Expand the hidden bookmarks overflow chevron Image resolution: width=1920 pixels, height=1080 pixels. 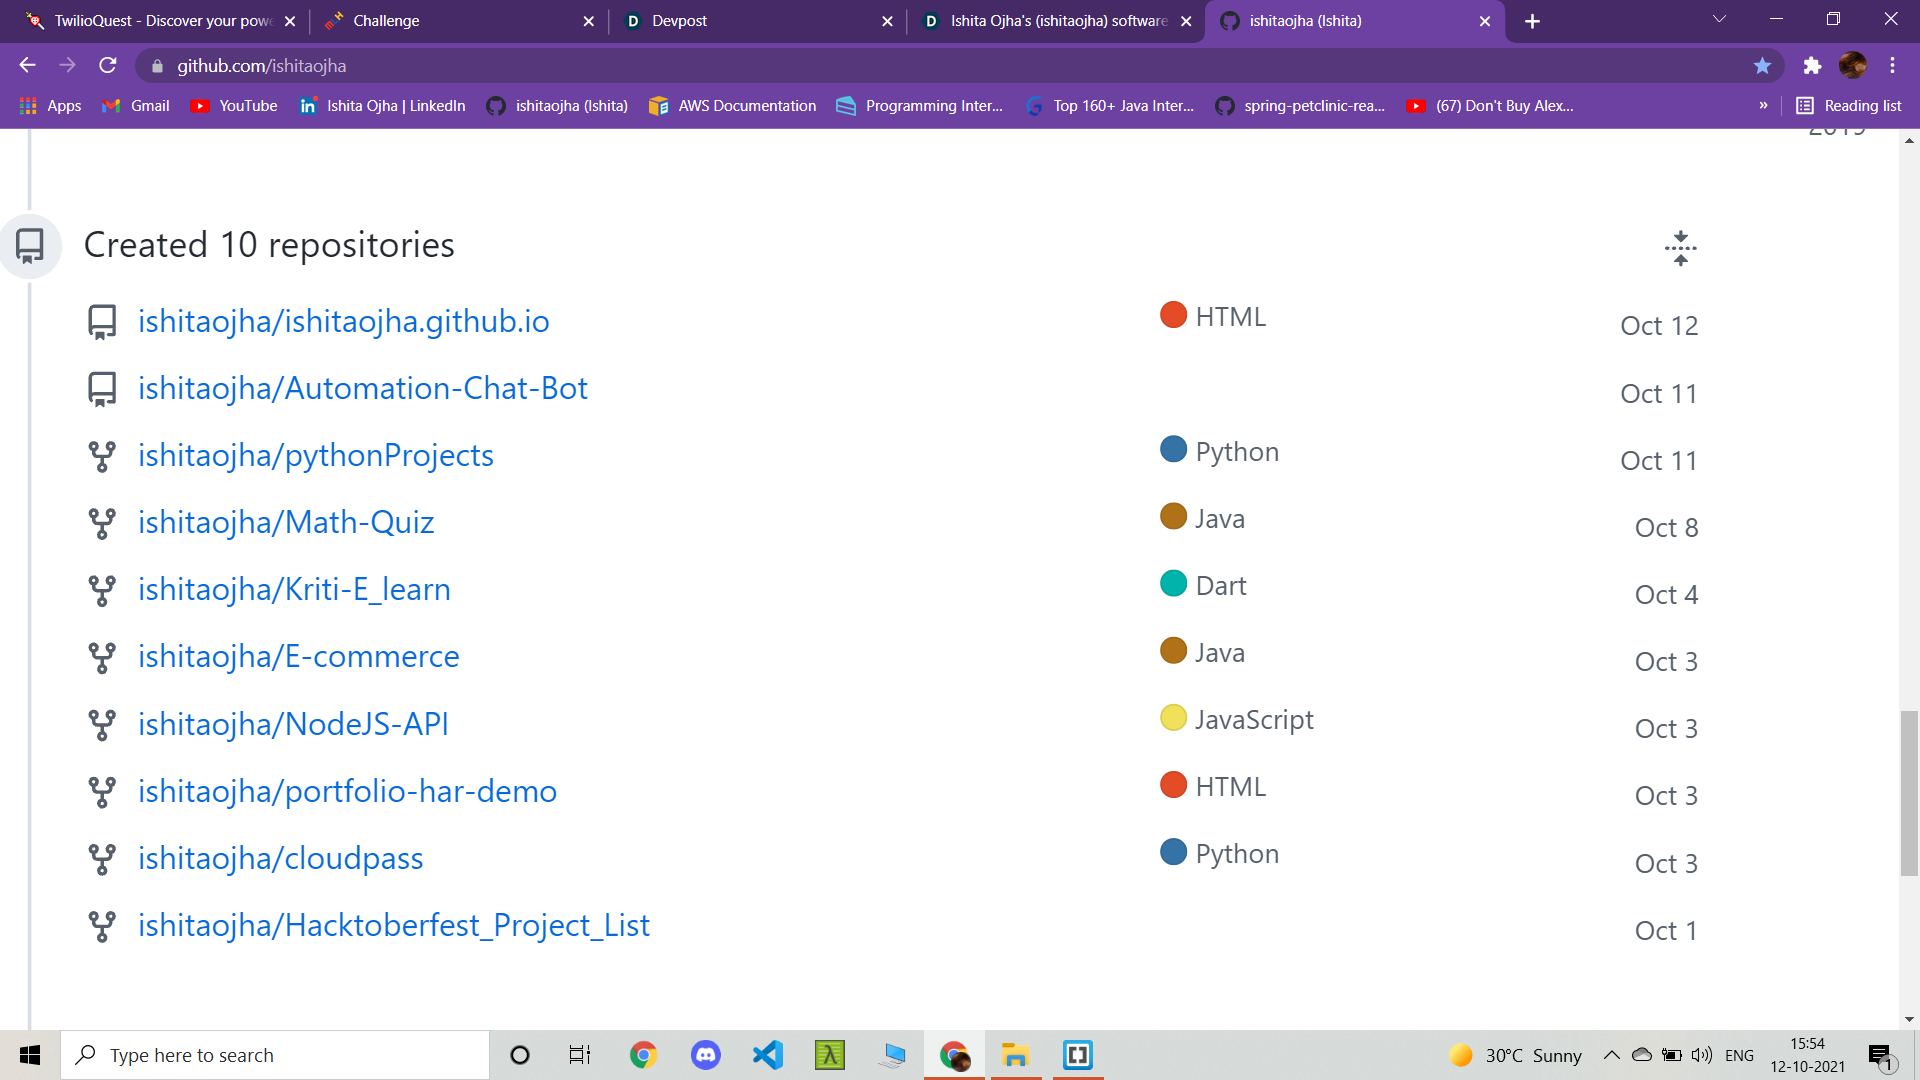(1763, 106)
